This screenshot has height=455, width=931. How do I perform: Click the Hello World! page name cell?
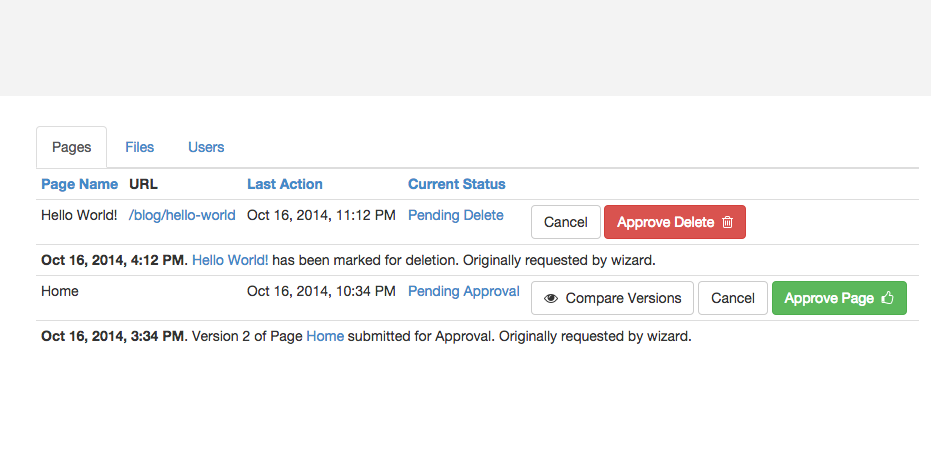[x=79, y=215]
